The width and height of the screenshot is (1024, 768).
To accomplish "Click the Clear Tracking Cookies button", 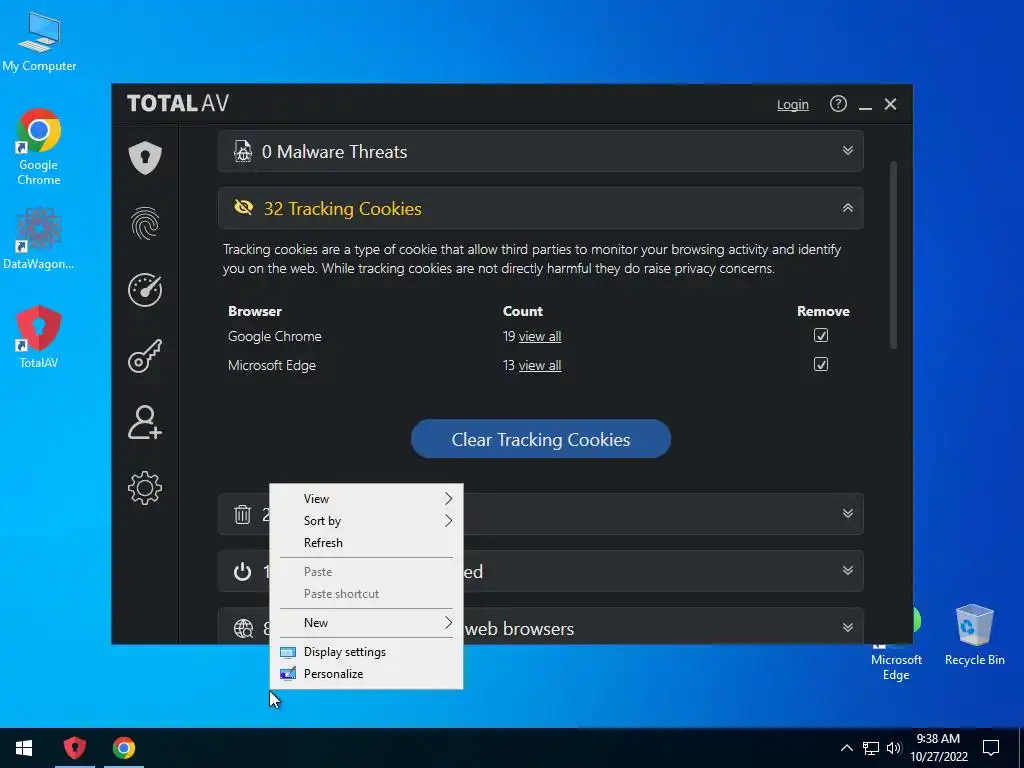I will pyautogui.click(x=541, y=439).
